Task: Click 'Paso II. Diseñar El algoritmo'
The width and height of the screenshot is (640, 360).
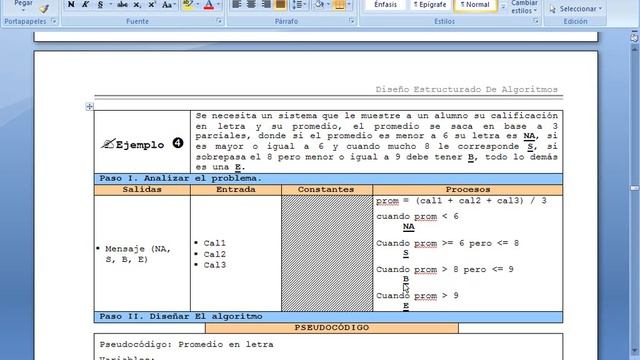Action: tap(181, 316)
